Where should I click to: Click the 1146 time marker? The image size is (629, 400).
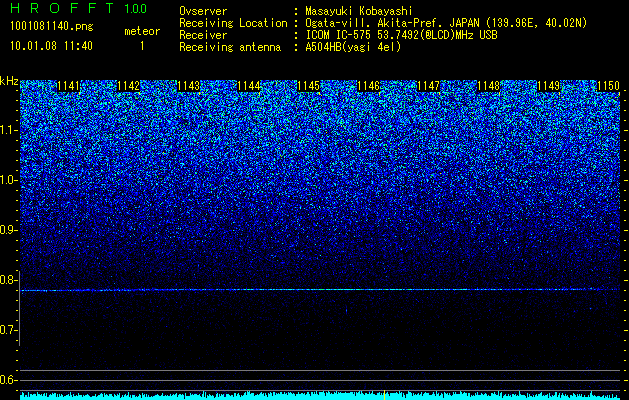click(369, 86)
